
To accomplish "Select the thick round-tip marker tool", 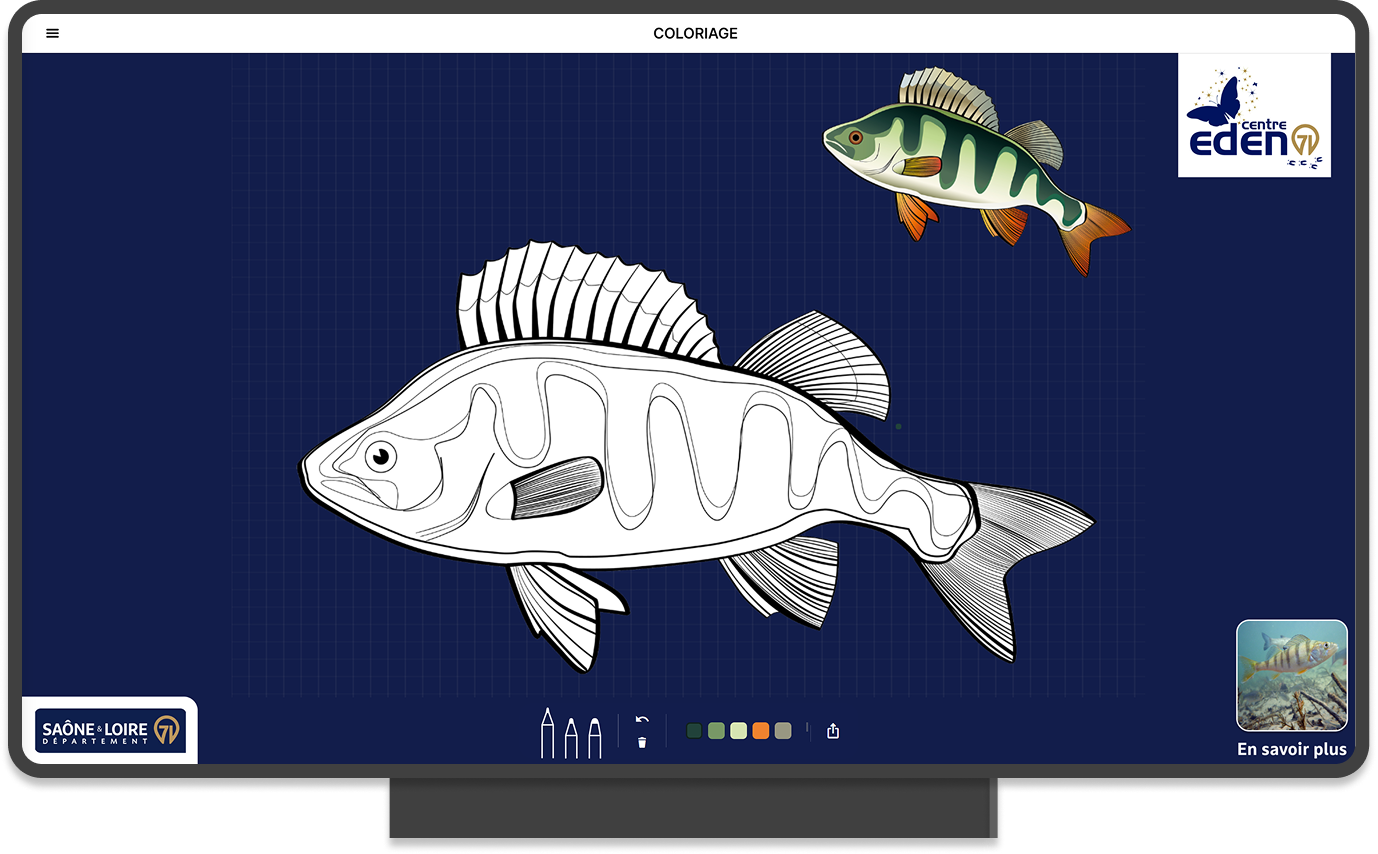I will point(594,737).
